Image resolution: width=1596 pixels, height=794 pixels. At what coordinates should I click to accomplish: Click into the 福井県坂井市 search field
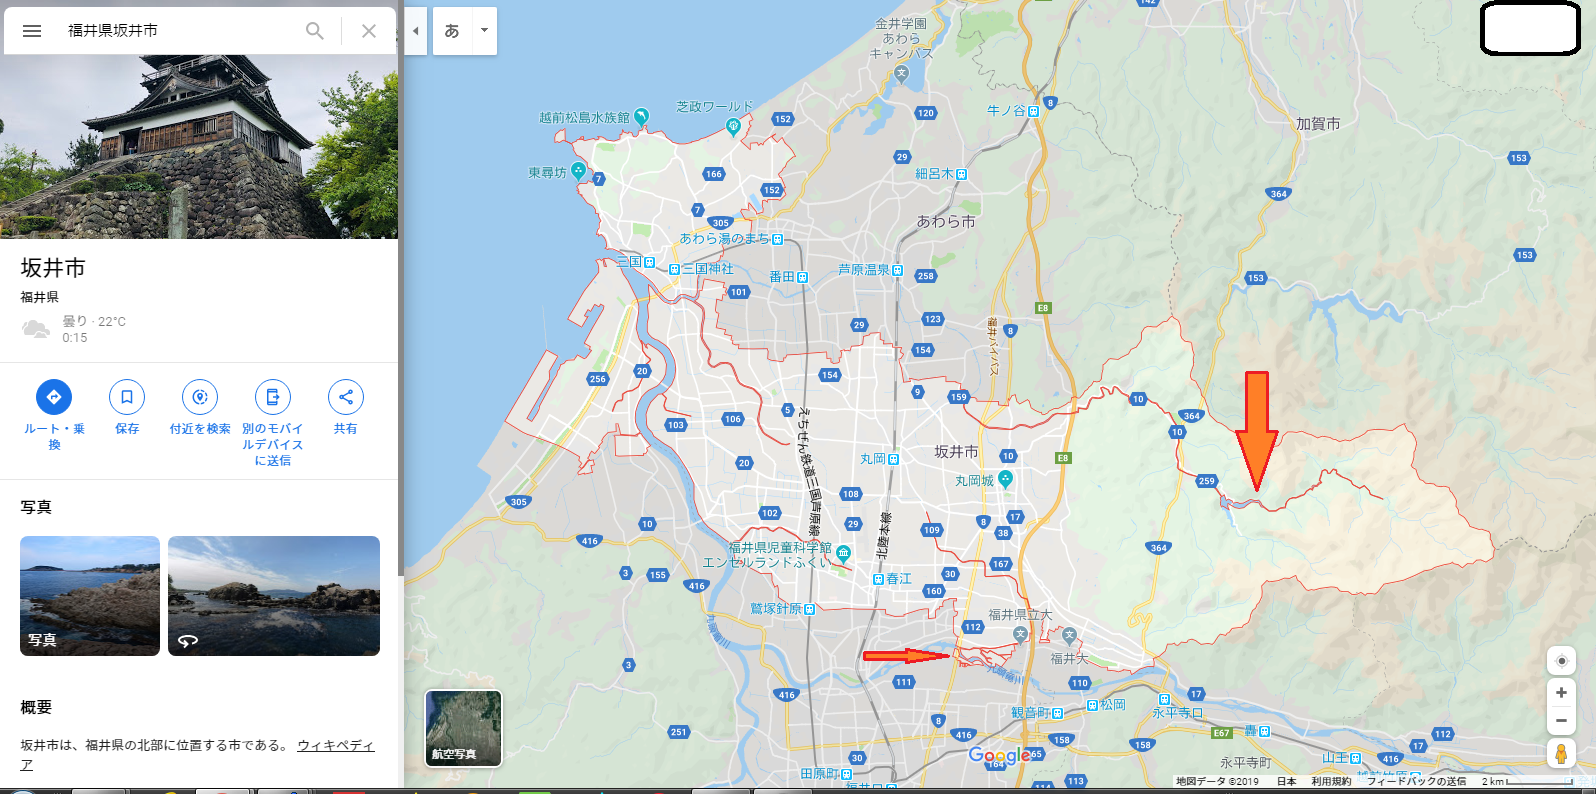pos(180,31)
